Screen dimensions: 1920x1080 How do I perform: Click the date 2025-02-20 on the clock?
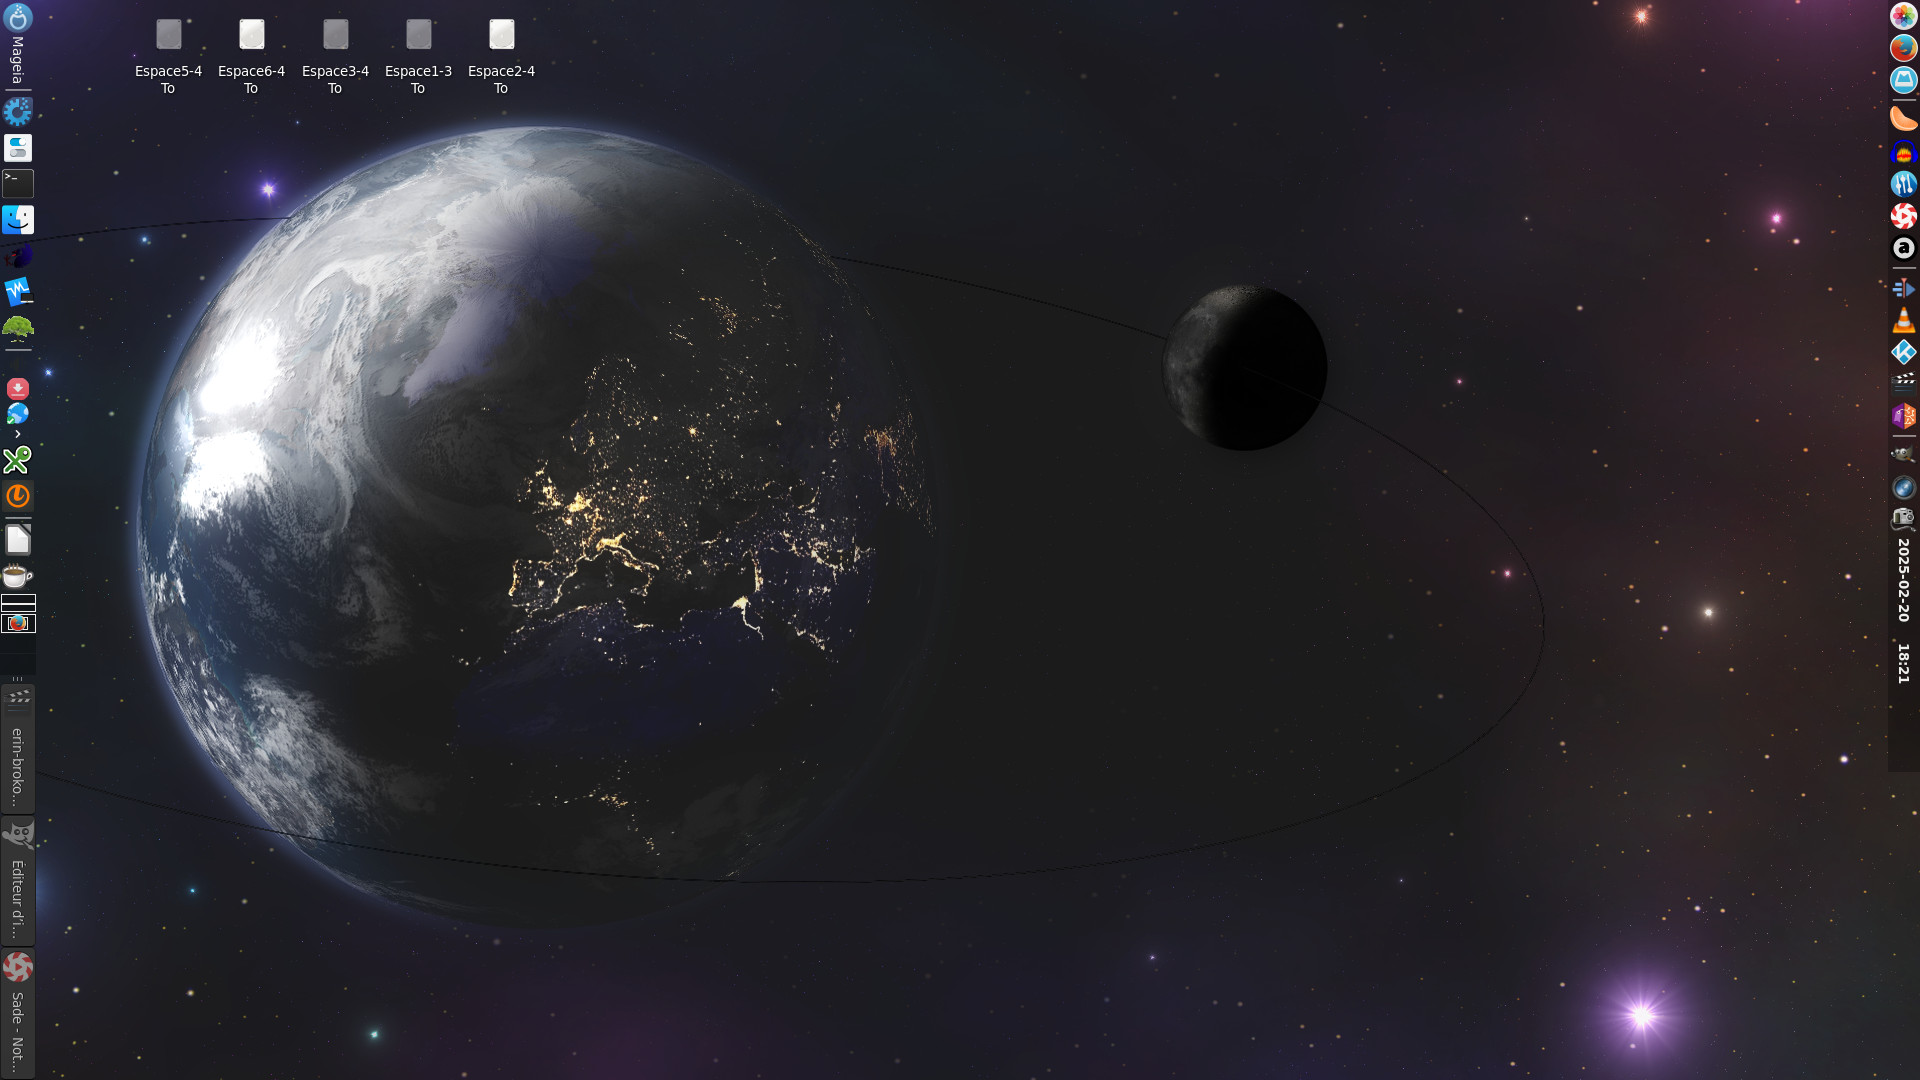pos(1903,580)
